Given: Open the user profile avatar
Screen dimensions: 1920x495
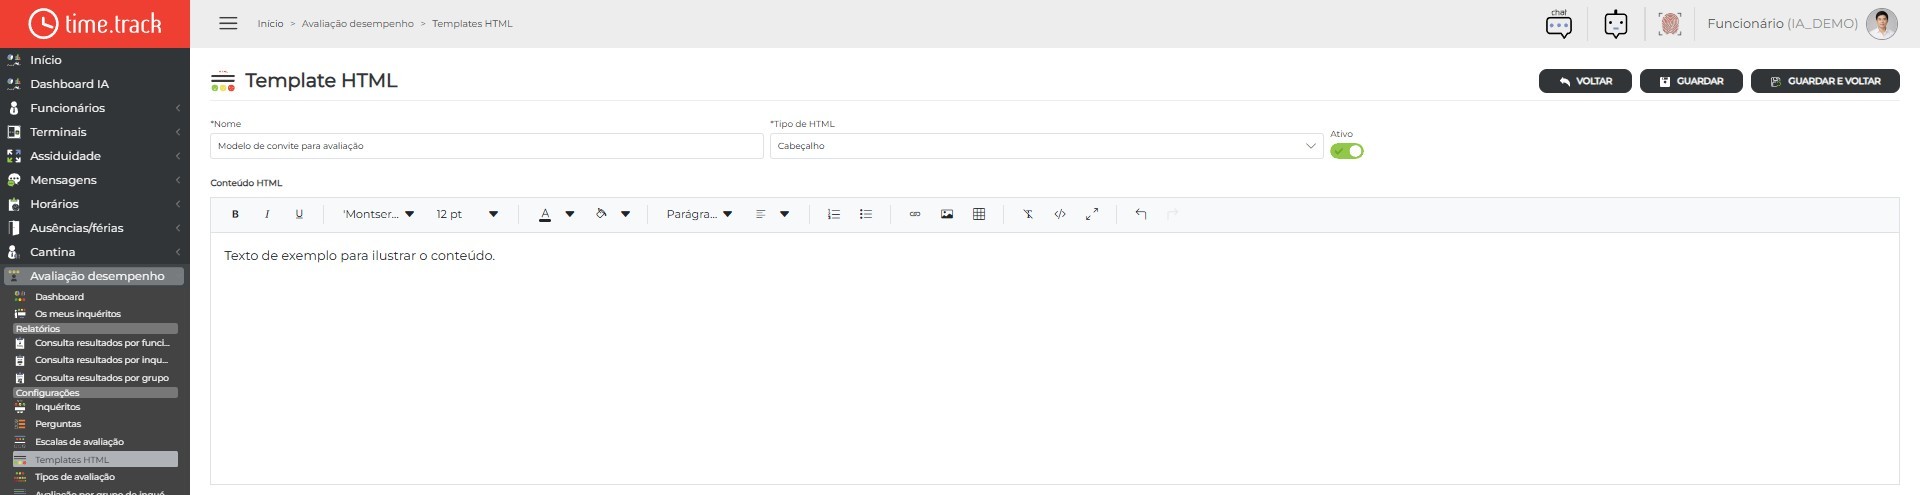Looking at the screenshot, I should pyautogui.click(x=1882, y=24).
